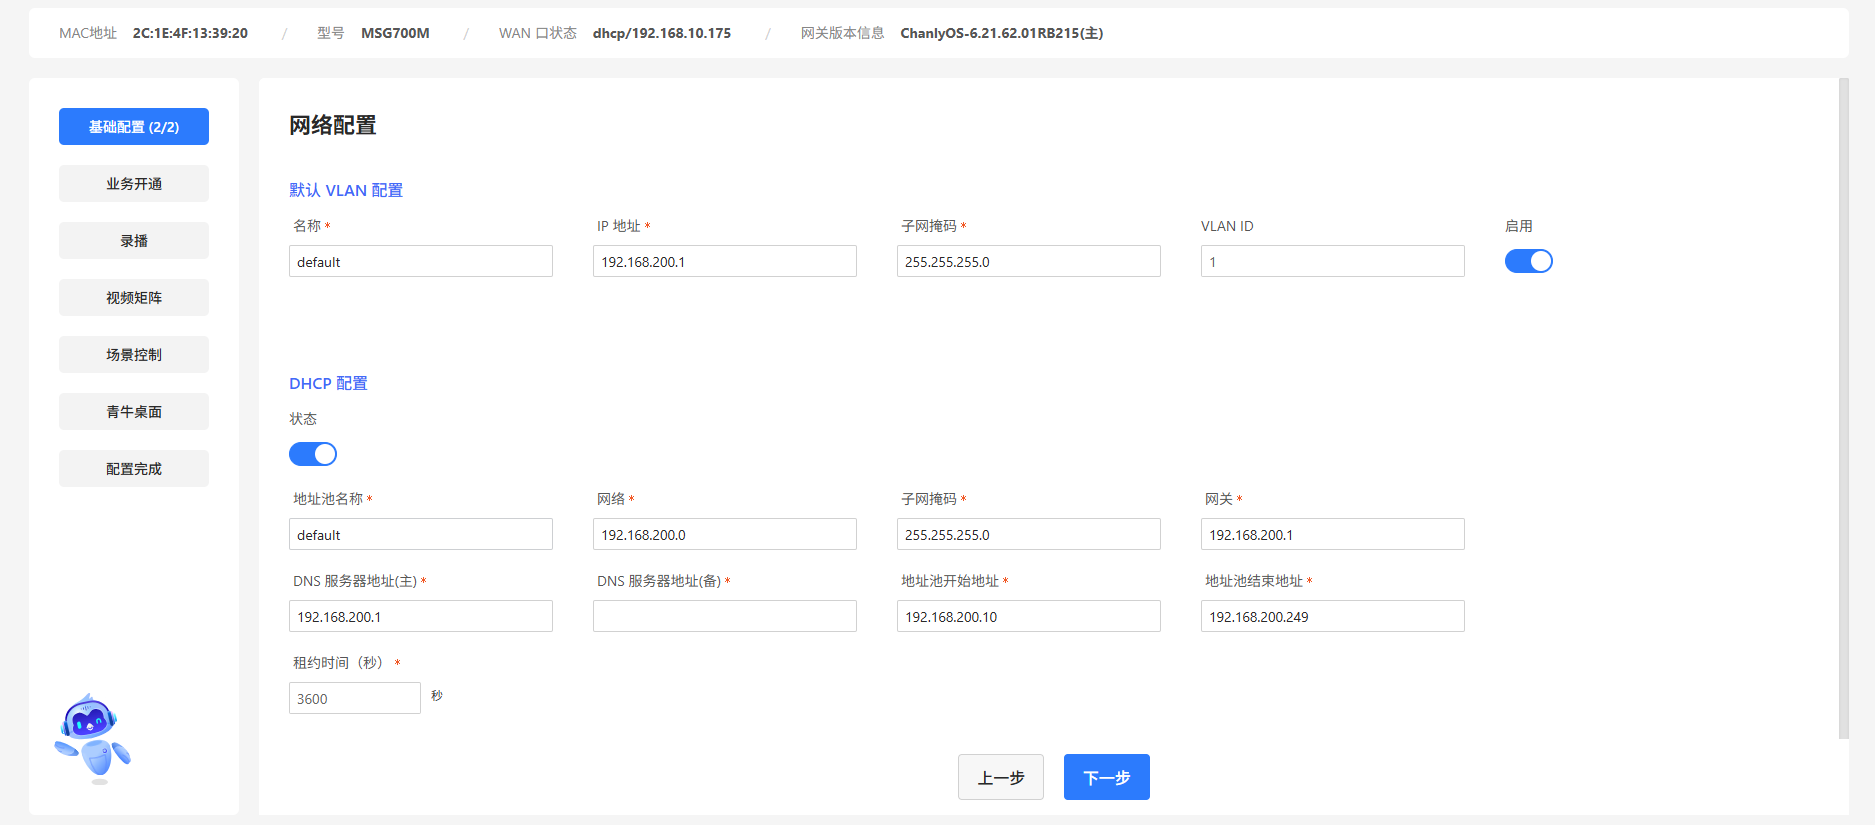Open the 业务开通 step in sidebar
The image size is (1875, 825).
point(134,184)
